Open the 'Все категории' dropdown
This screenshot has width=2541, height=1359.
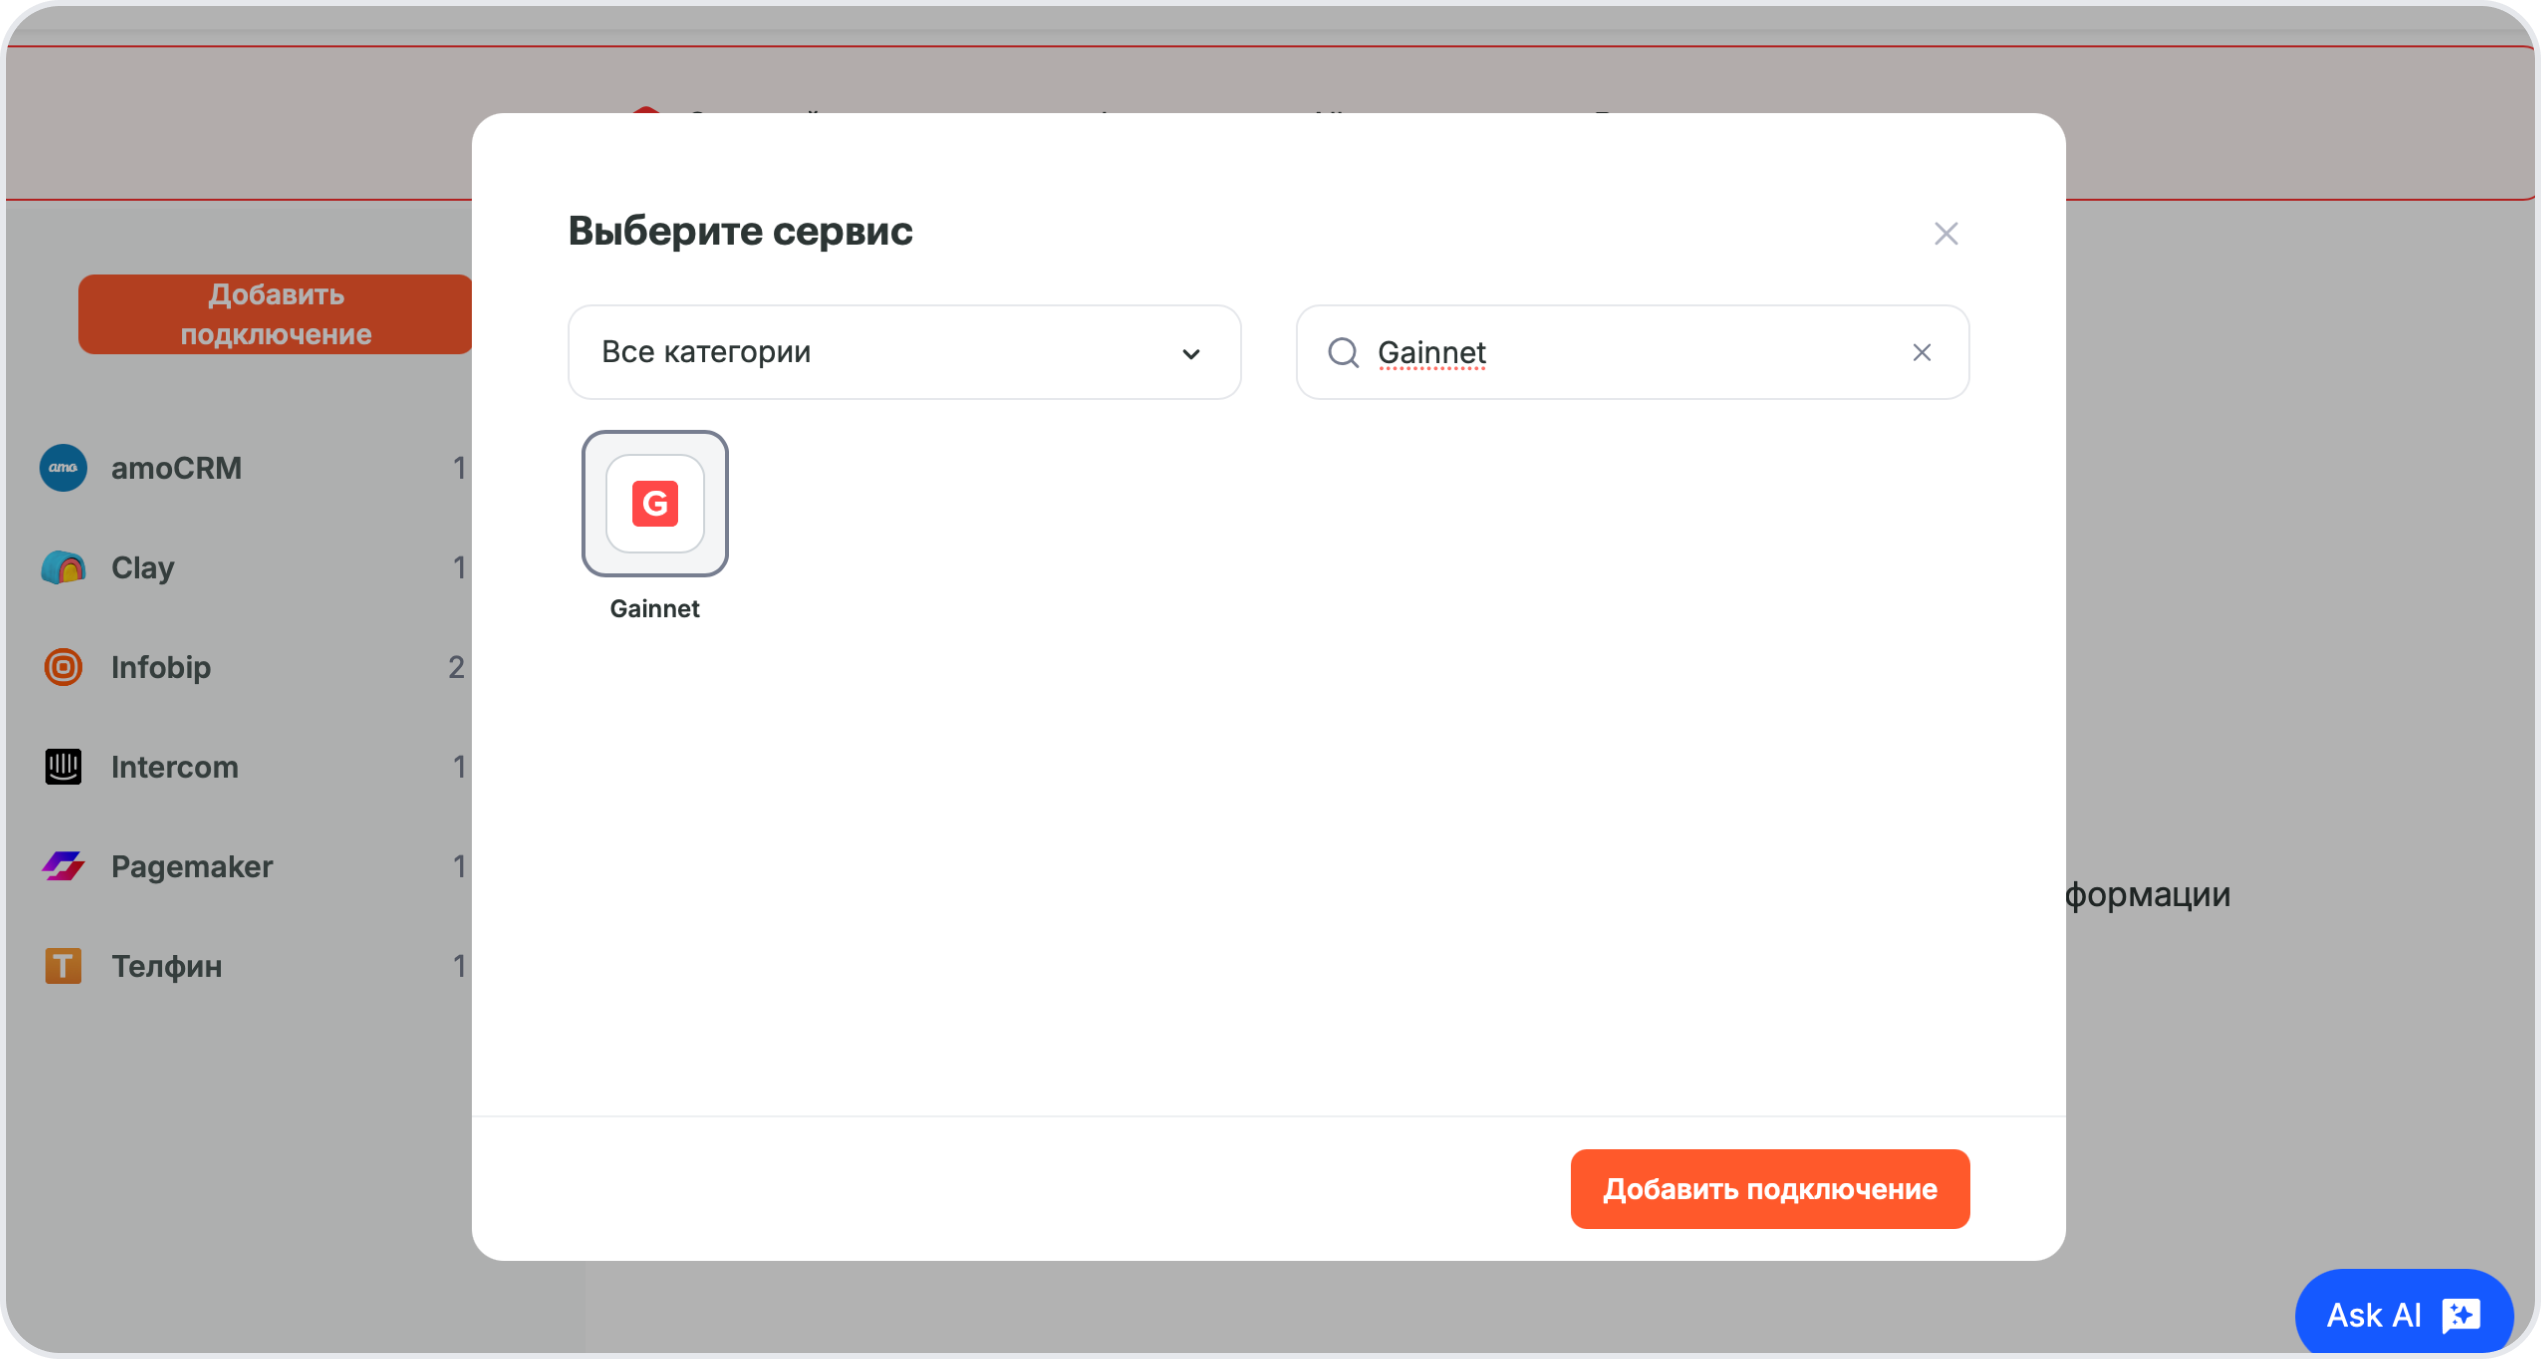[904, 352]
